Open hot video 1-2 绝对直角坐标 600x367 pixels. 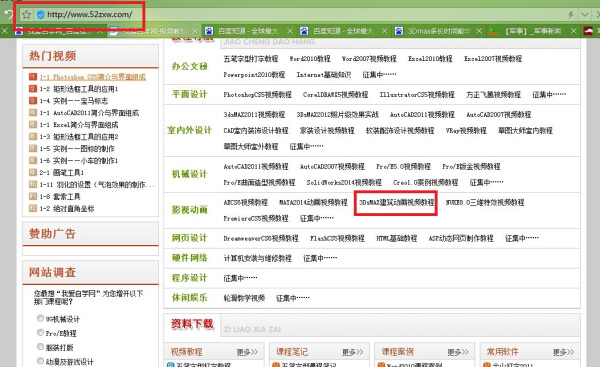[x=67, y=209]
